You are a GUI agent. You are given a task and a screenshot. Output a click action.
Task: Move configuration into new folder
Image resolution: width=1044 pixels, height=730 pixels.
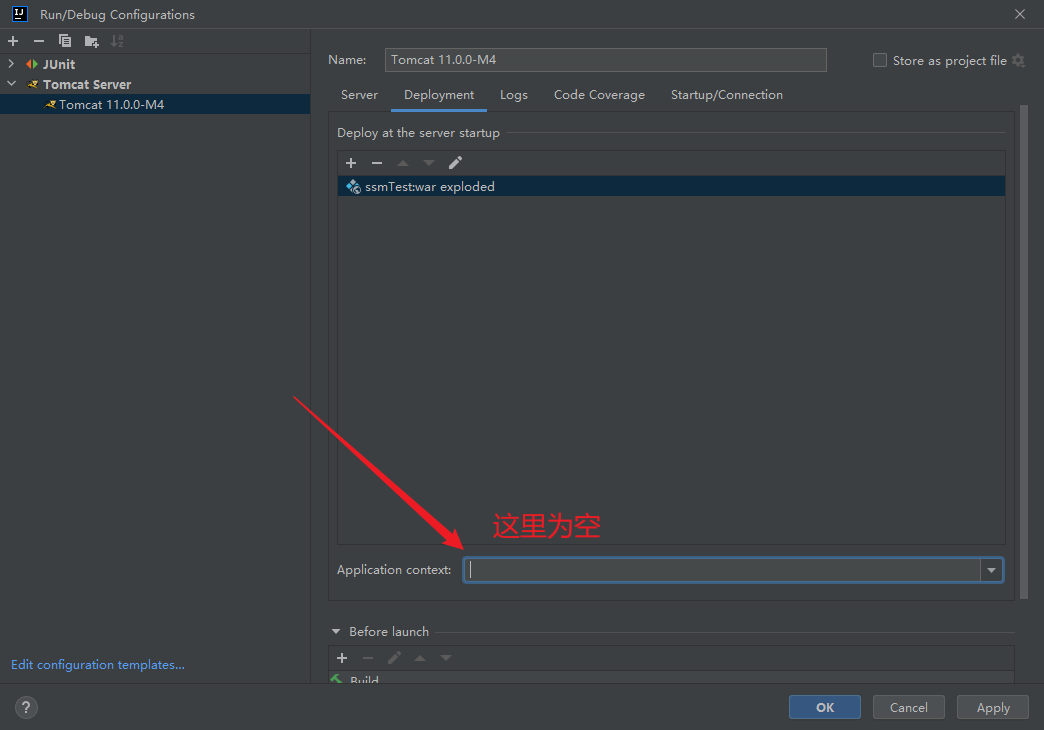91,41
